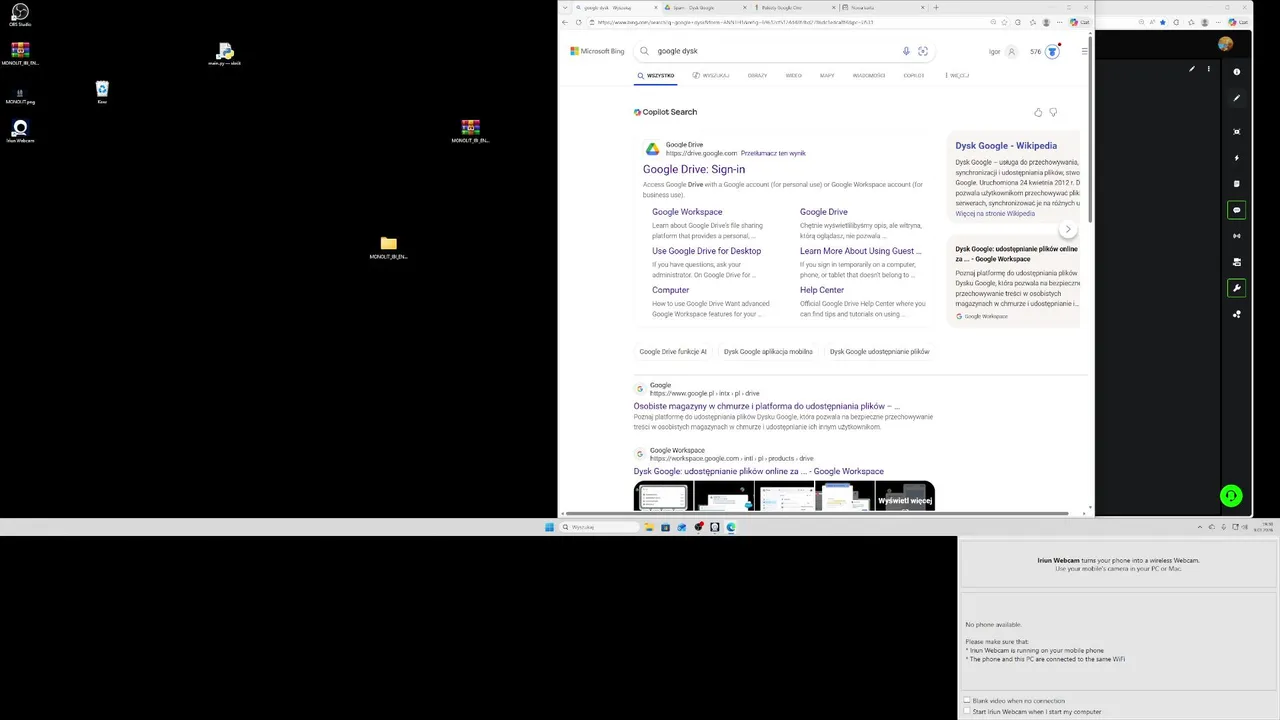Click Bing visual search camera icon
The height and width of the screenshot is (720, 1280).
923,51
